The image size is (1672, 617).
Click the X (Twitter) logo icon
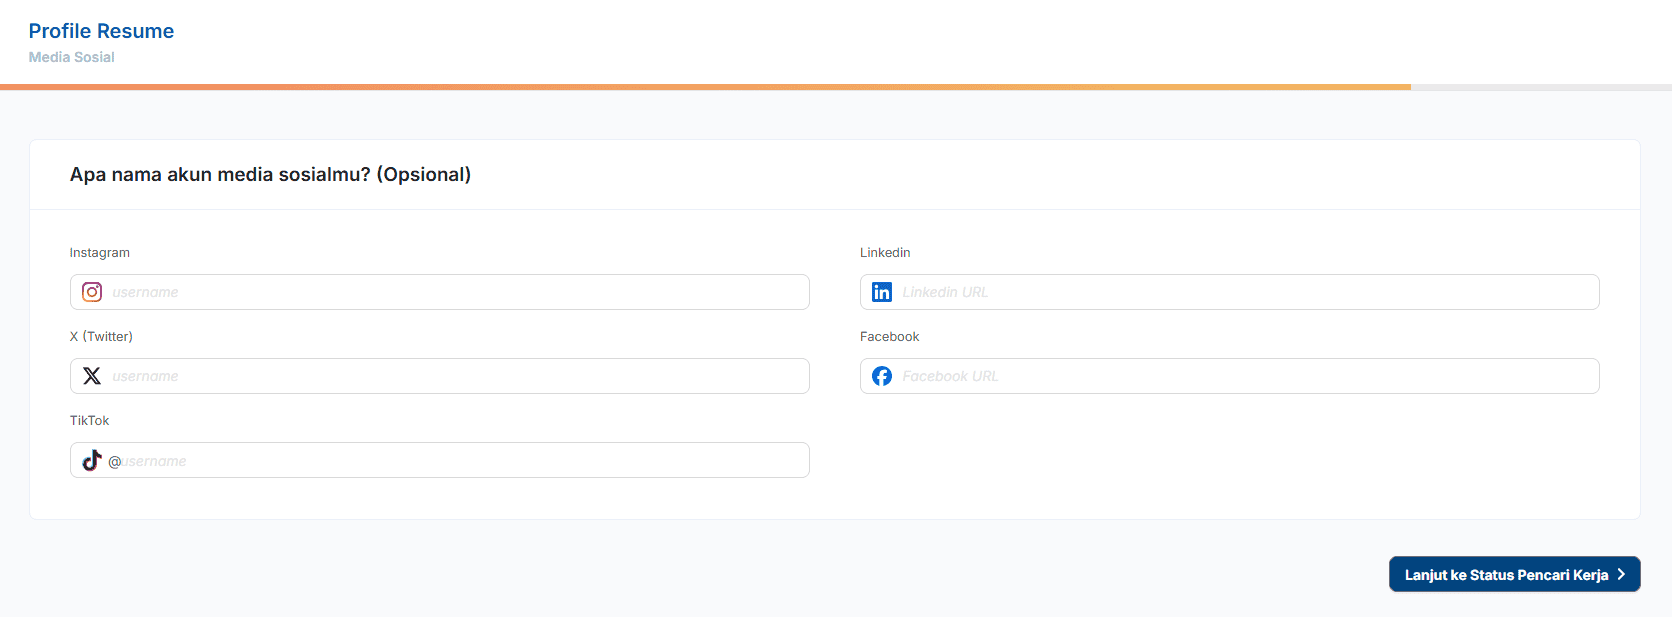[92, 376]
